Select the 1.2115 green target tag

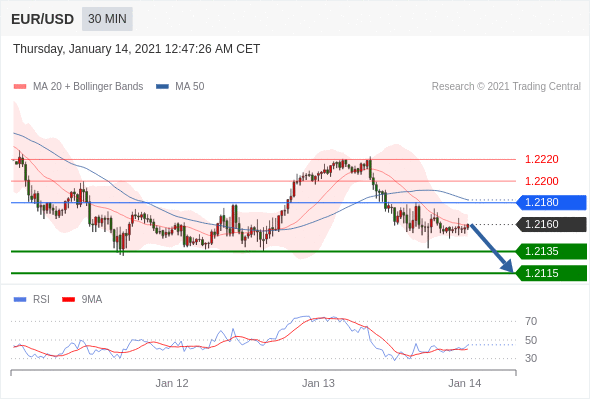pyautogui.click(x=551, y=273)
